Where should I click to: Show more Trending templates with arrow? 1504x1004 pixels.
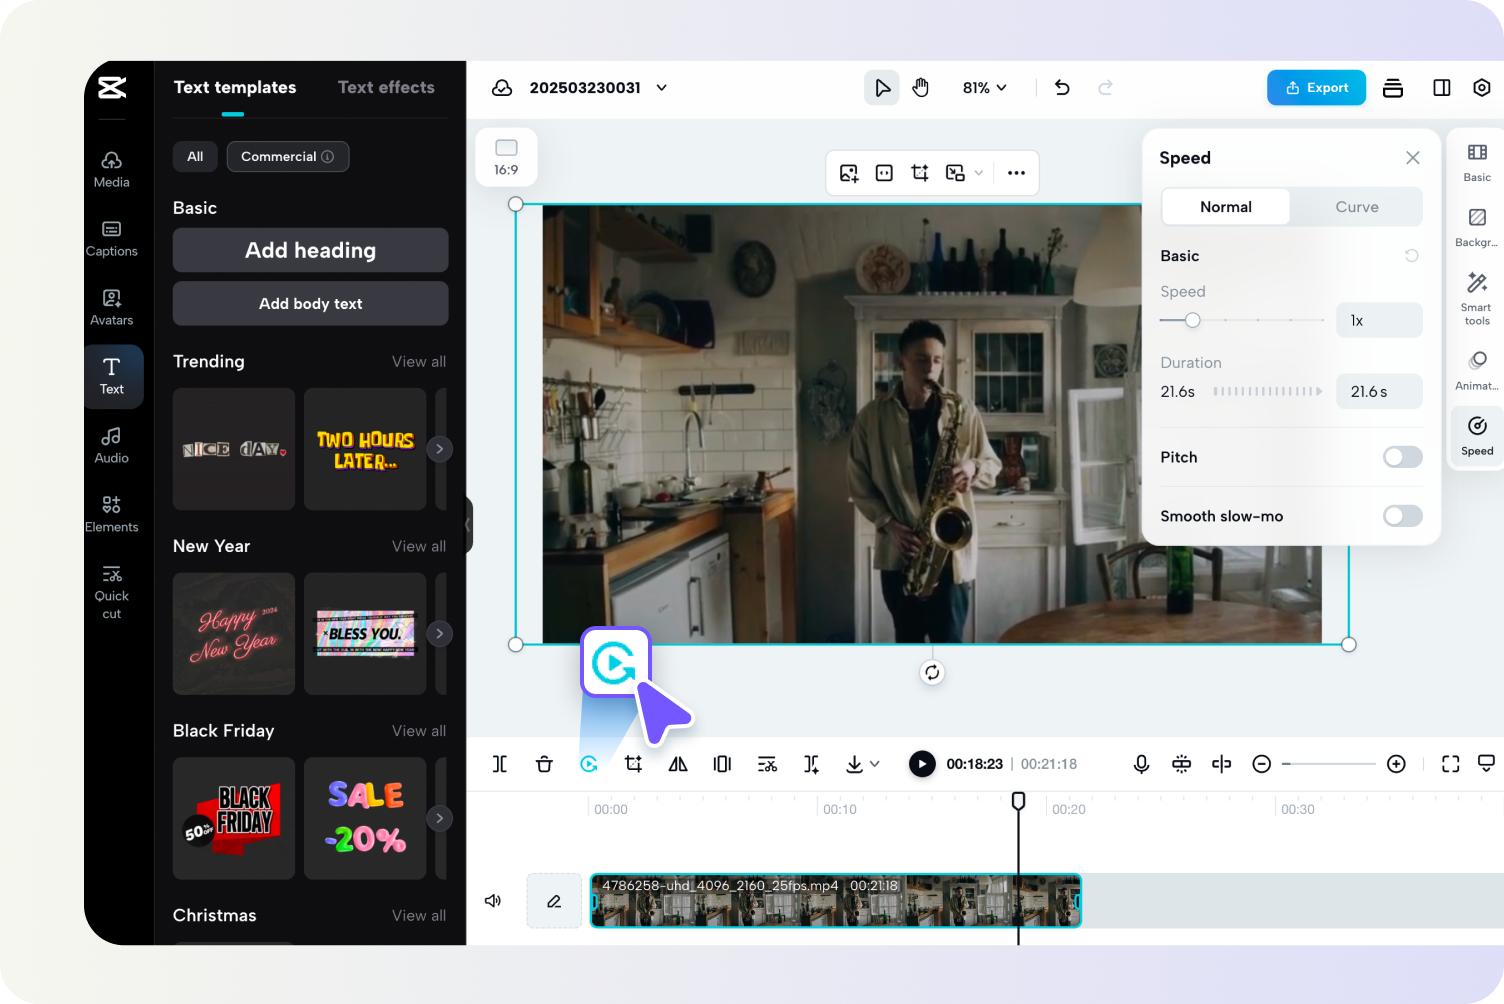coord(439,449)
